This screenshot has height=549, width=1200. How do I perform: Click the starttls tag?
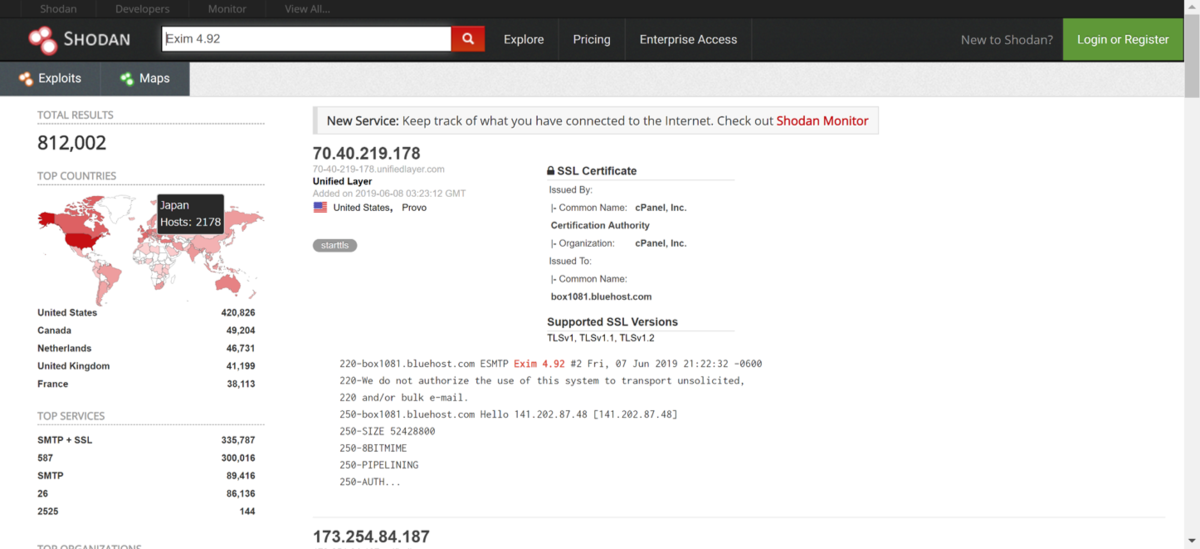(335, 245)
